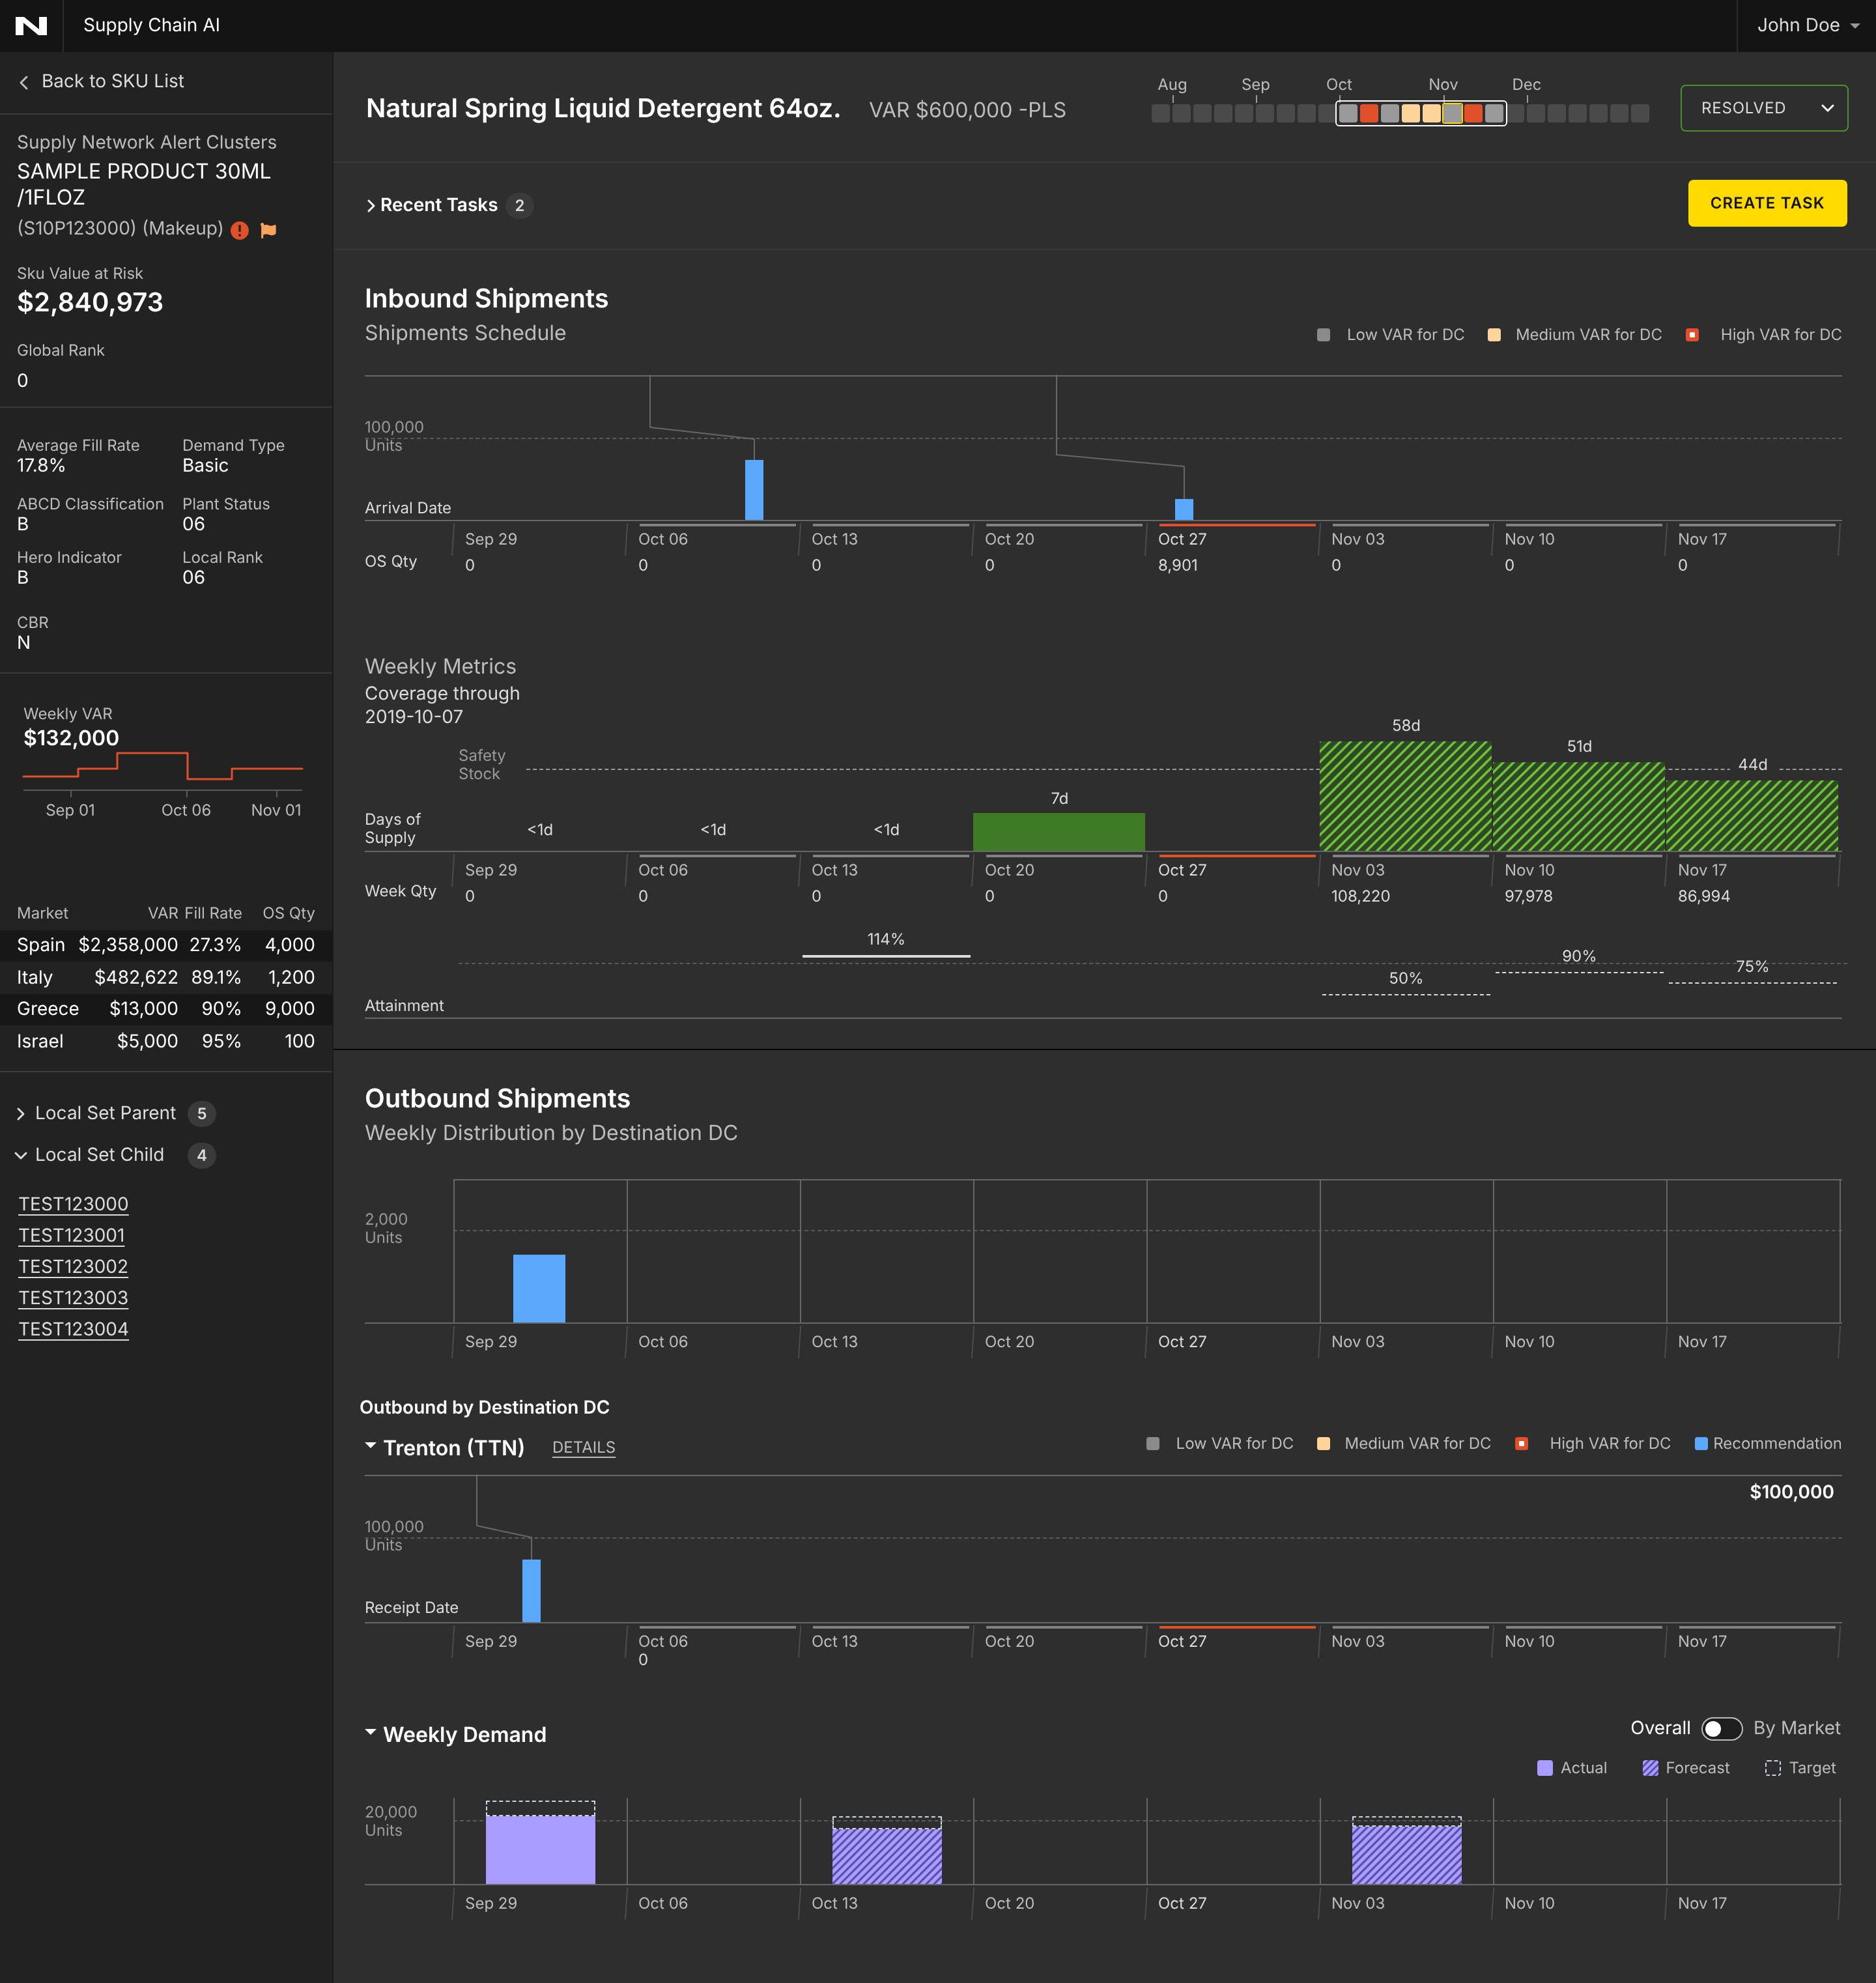The image size is (1876, 1983).
Task: Select the Greece market row
Action: tap(166, 1009)
